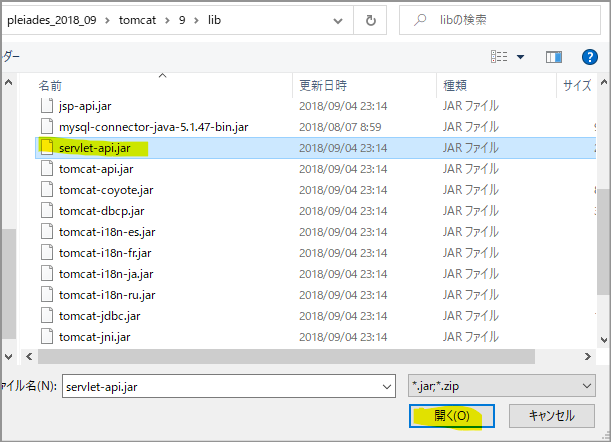
Task: Expand chevron after 9 breadcrumb
Action: 196,21
